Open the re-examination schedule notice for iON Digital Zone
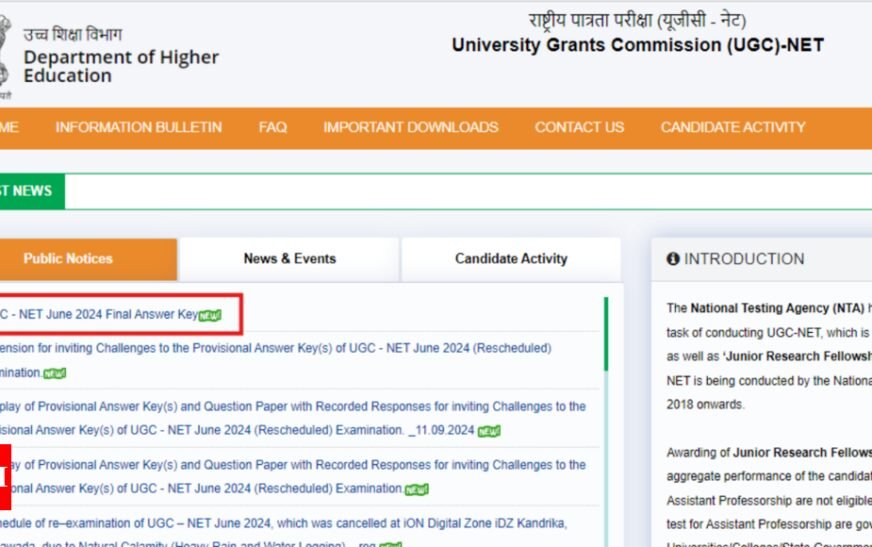The image size is (872, 547). [x=284, y=534]
